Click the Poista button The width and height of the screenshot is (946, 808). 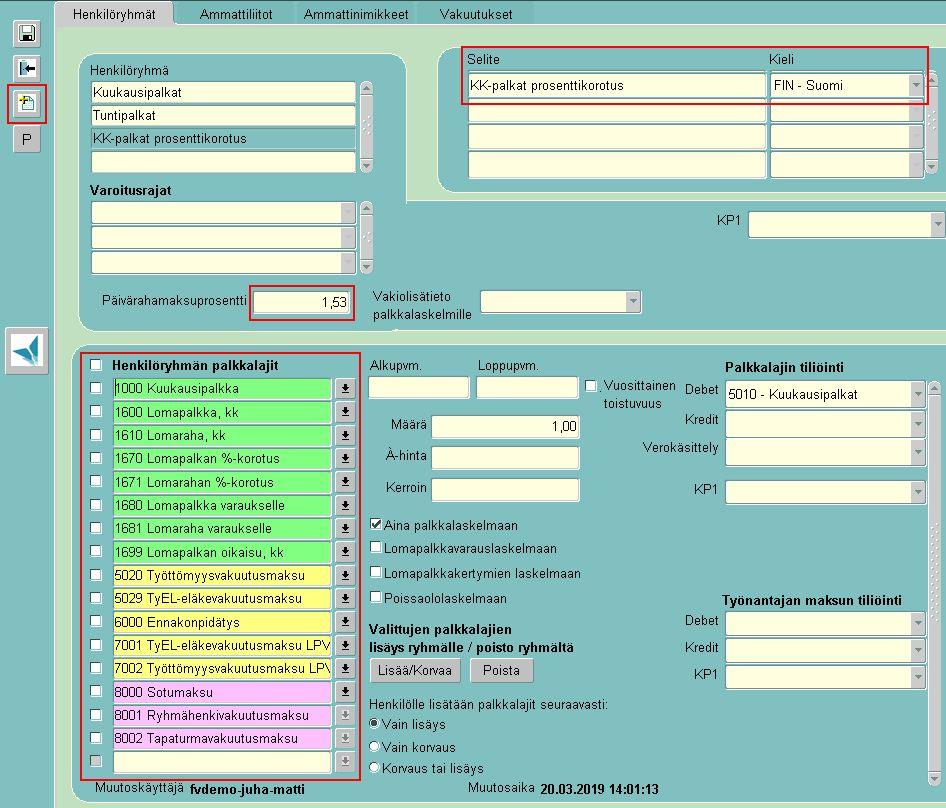pos(501,670)
